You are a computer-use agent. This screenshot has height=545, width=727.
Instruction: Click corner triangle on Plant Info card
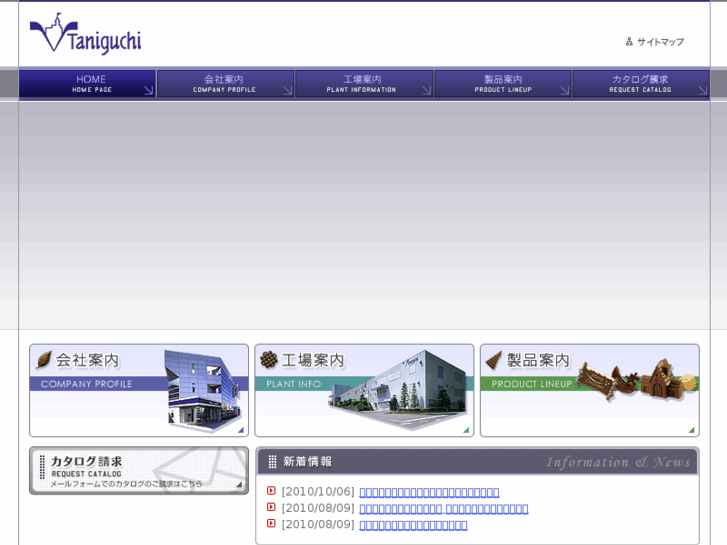(466, 430)
